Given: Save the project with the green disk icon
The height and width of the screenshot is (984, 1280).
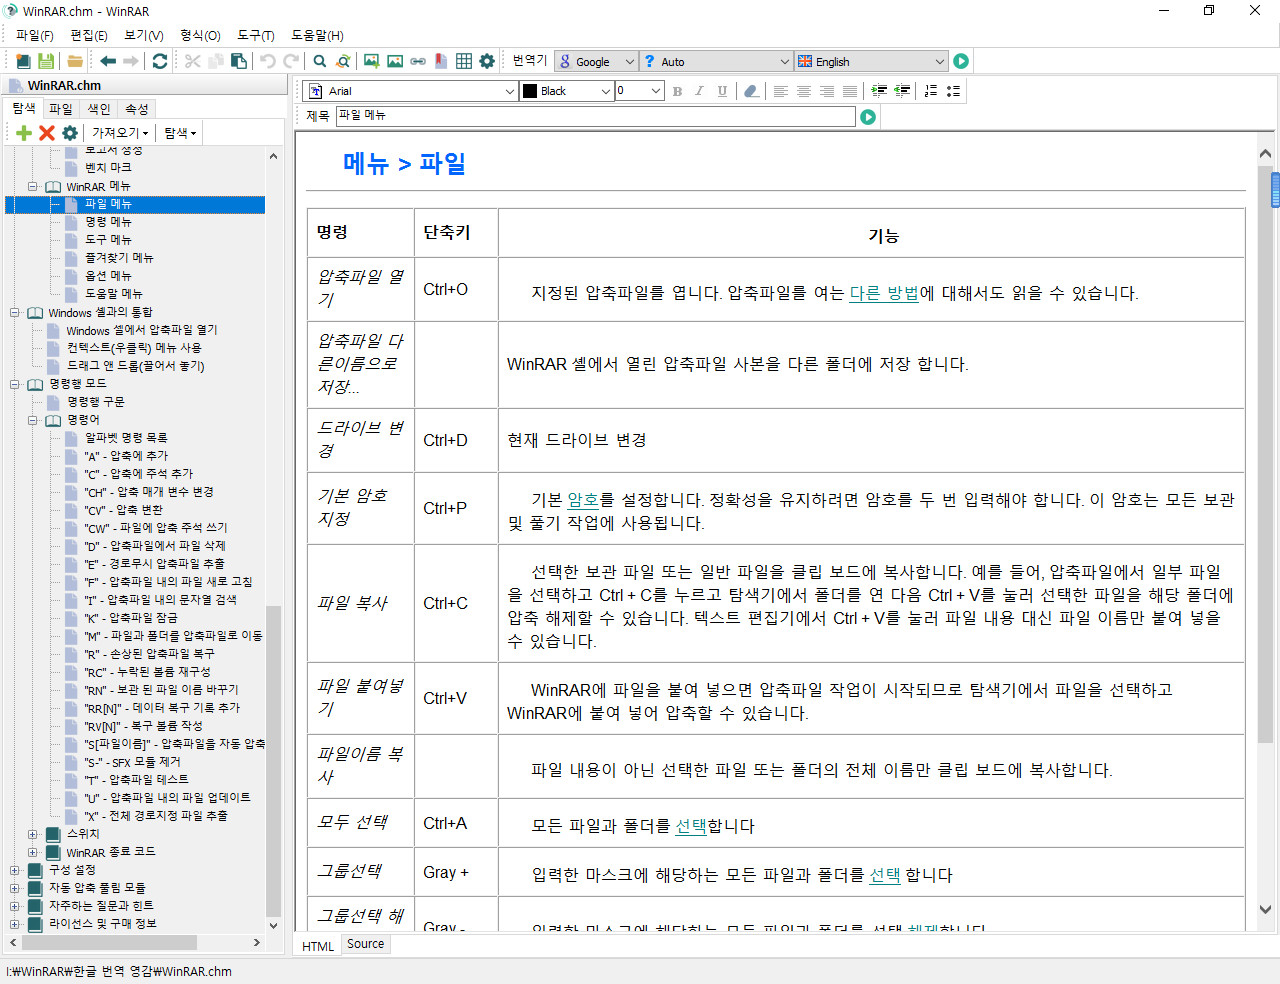Looking at the screenshot, I should pyautogui.click(x=46, y=61).
